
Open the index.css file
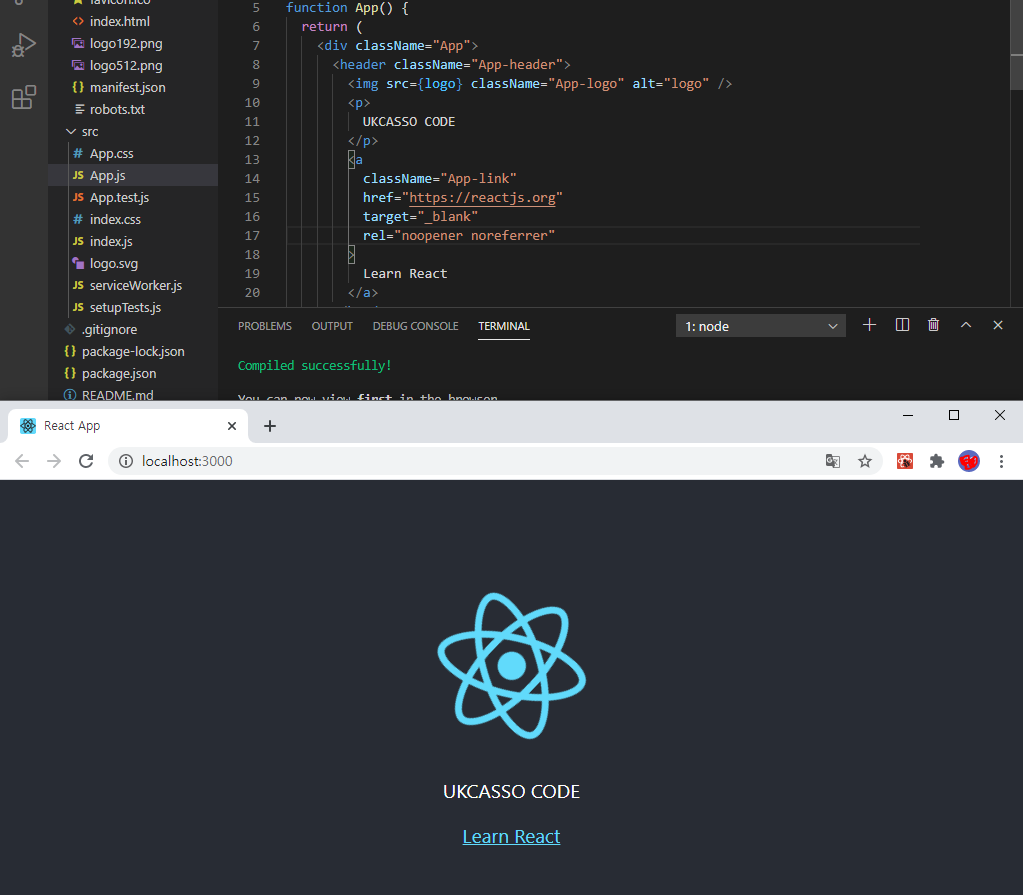point(115,219)
